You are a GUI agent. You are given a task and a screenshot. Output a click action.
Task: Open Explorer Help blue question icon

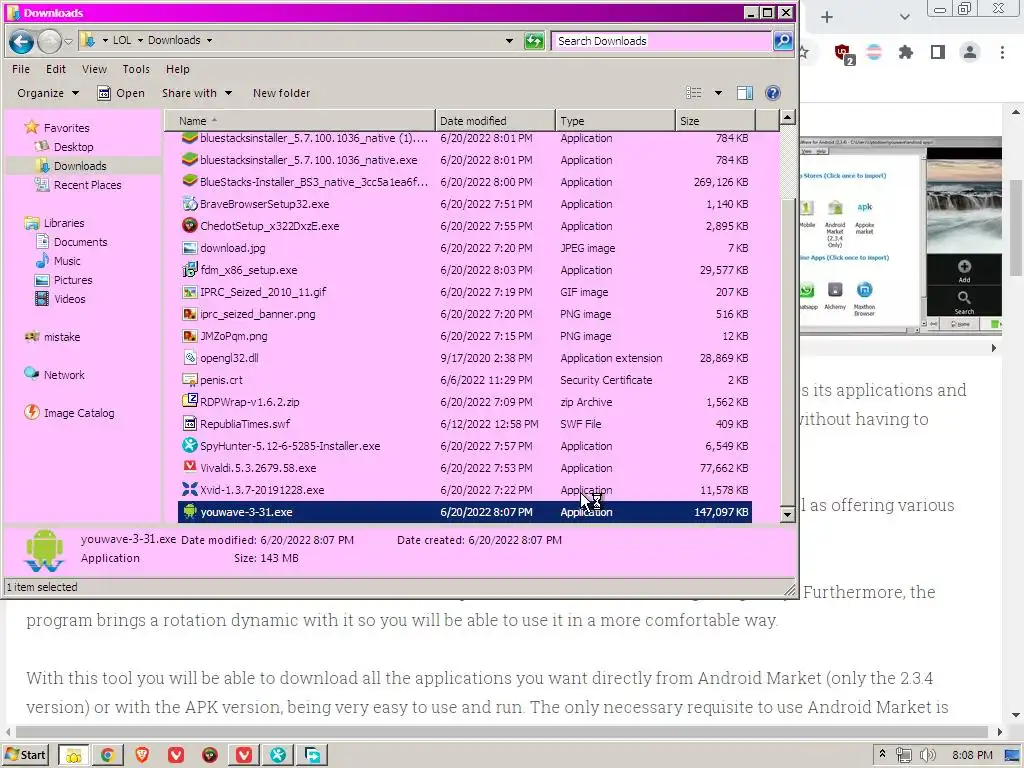click(x=773, y=93)
